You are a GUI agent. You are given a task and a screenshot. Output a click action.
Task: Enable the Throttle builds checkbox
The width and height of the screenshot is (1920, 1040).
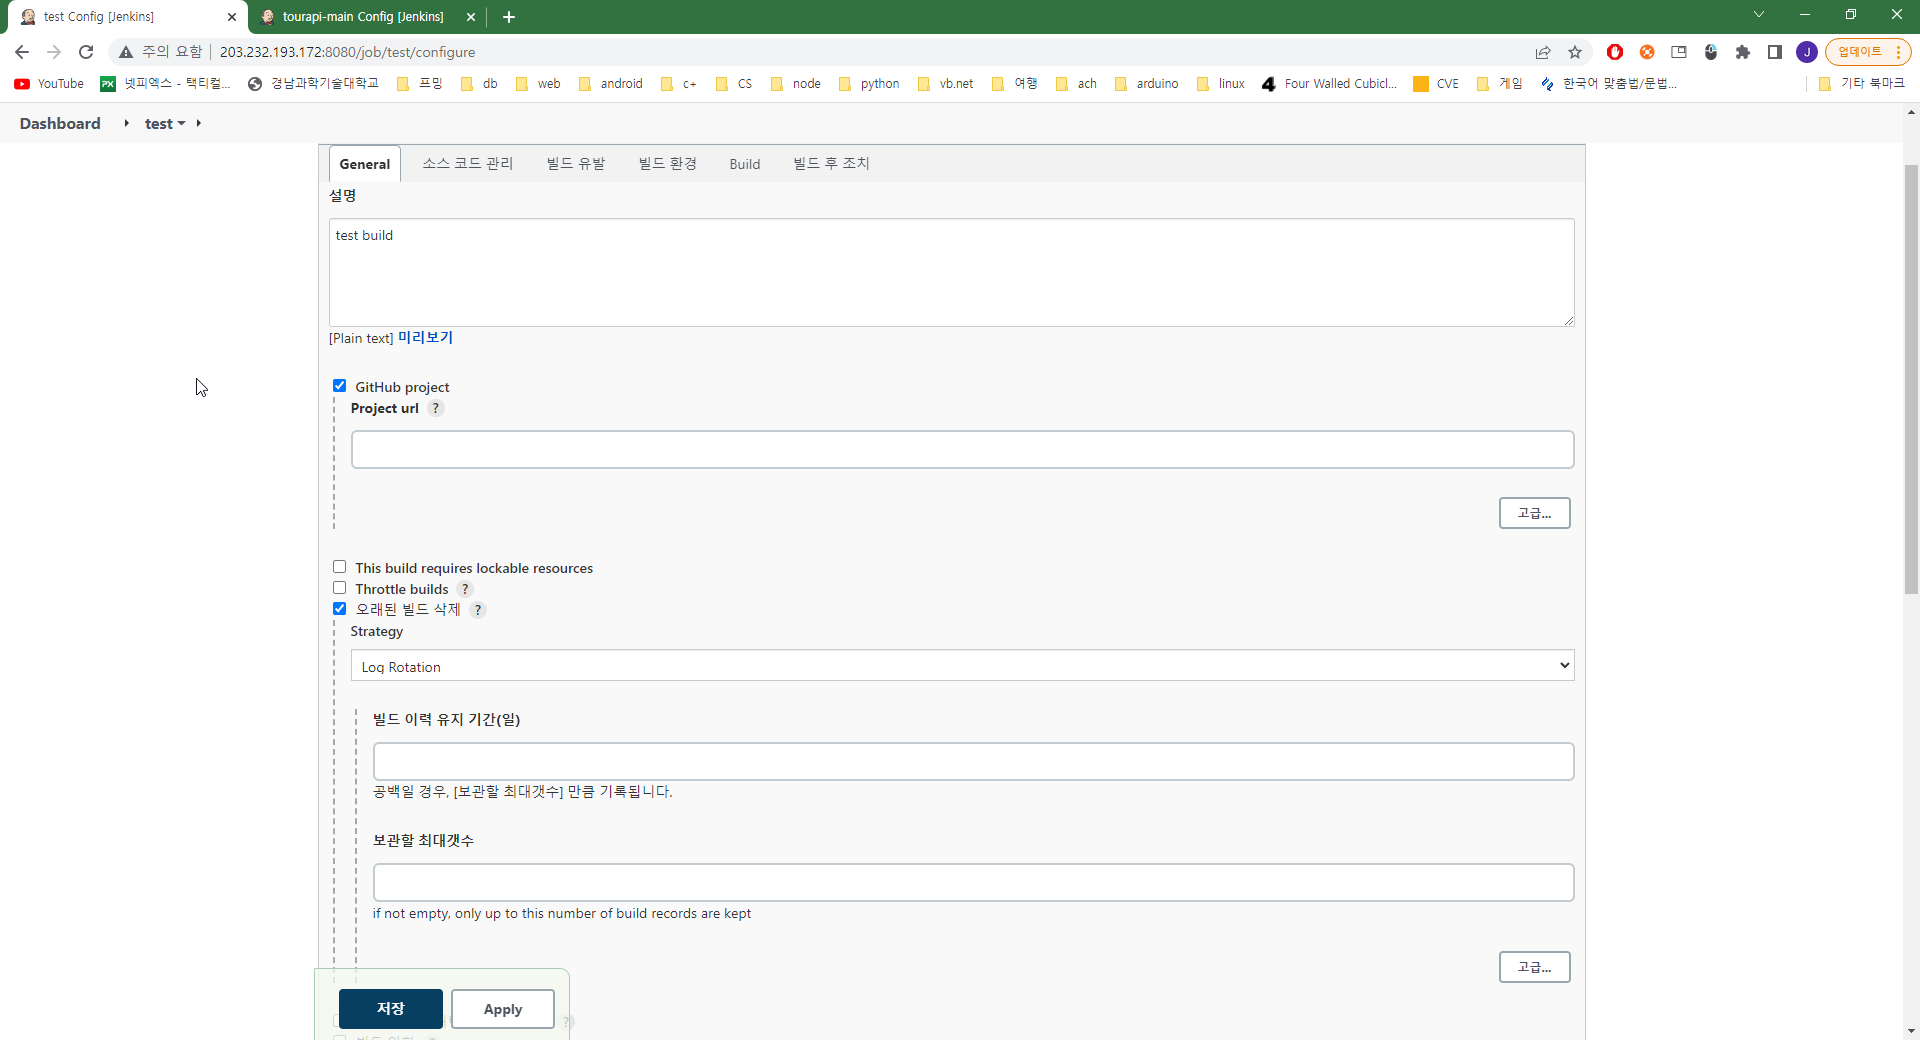pyautogui.click(x=340, y=588)
